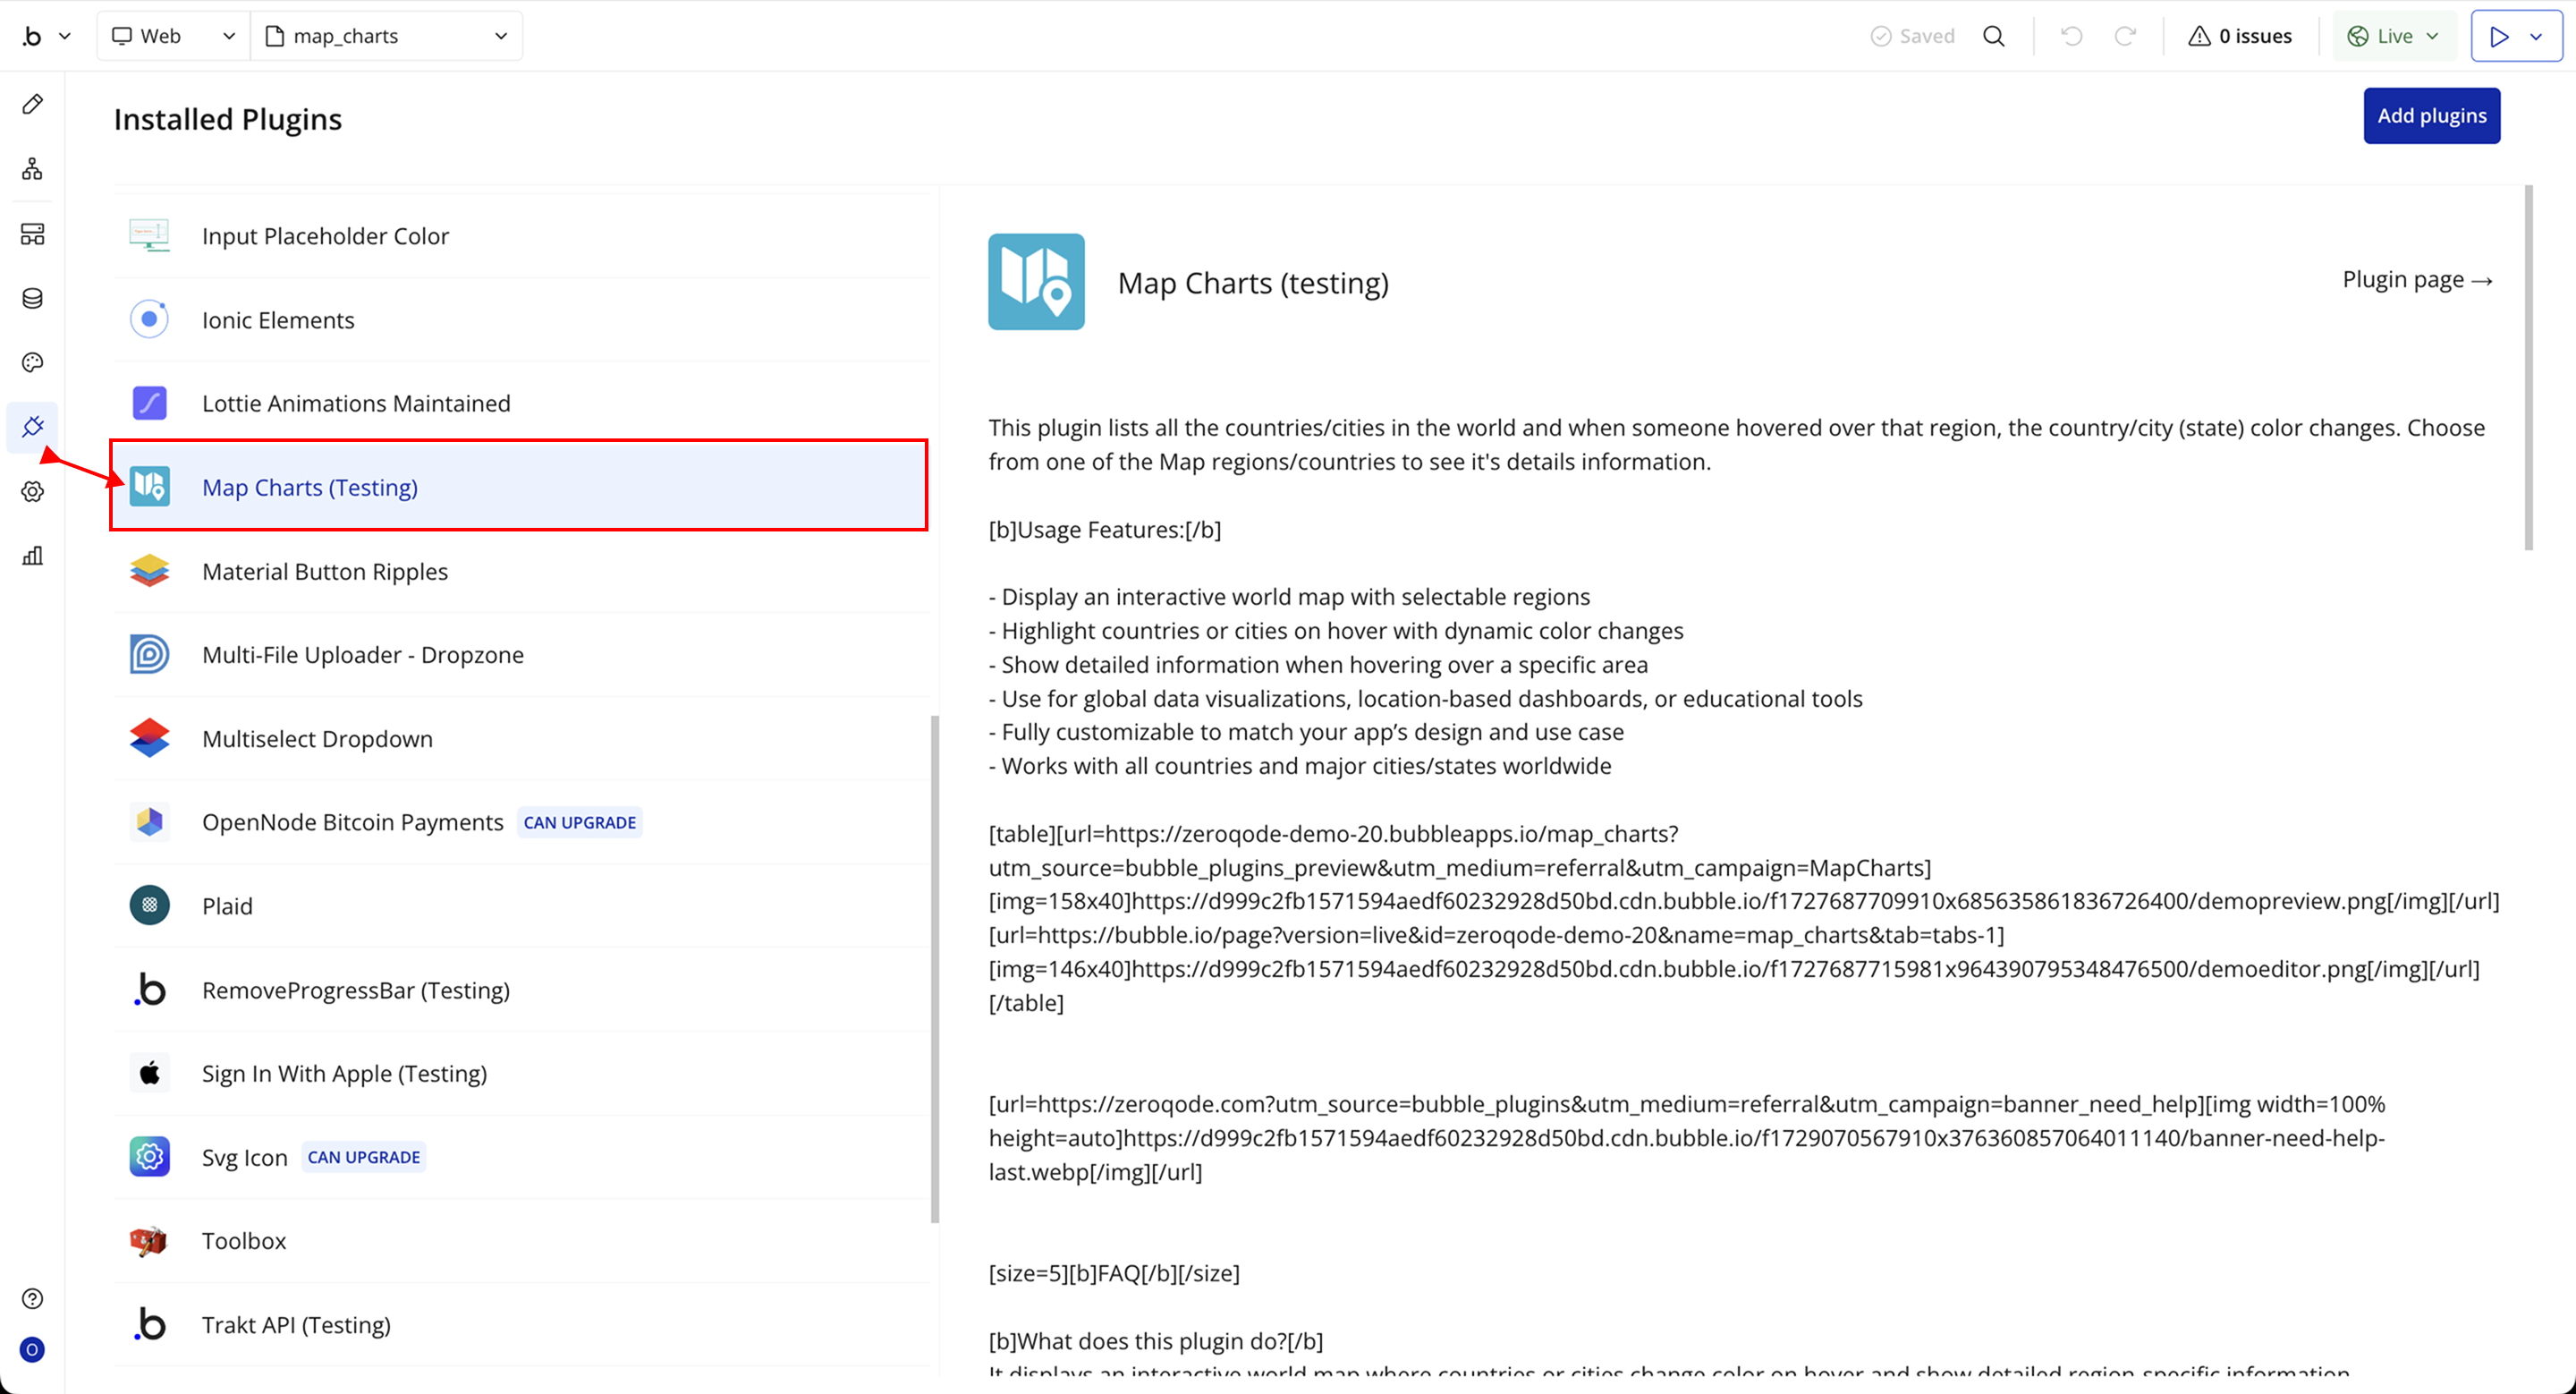This screenshot has width=2576, height=1394.
Task: Click the plugin list vertical scrollbar
Action: [935, 968]
